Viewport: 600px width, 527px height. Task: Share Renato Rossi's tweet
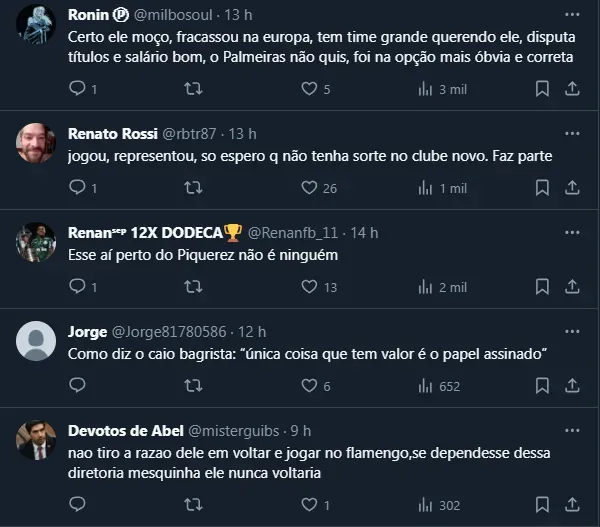tap(572, 187)
